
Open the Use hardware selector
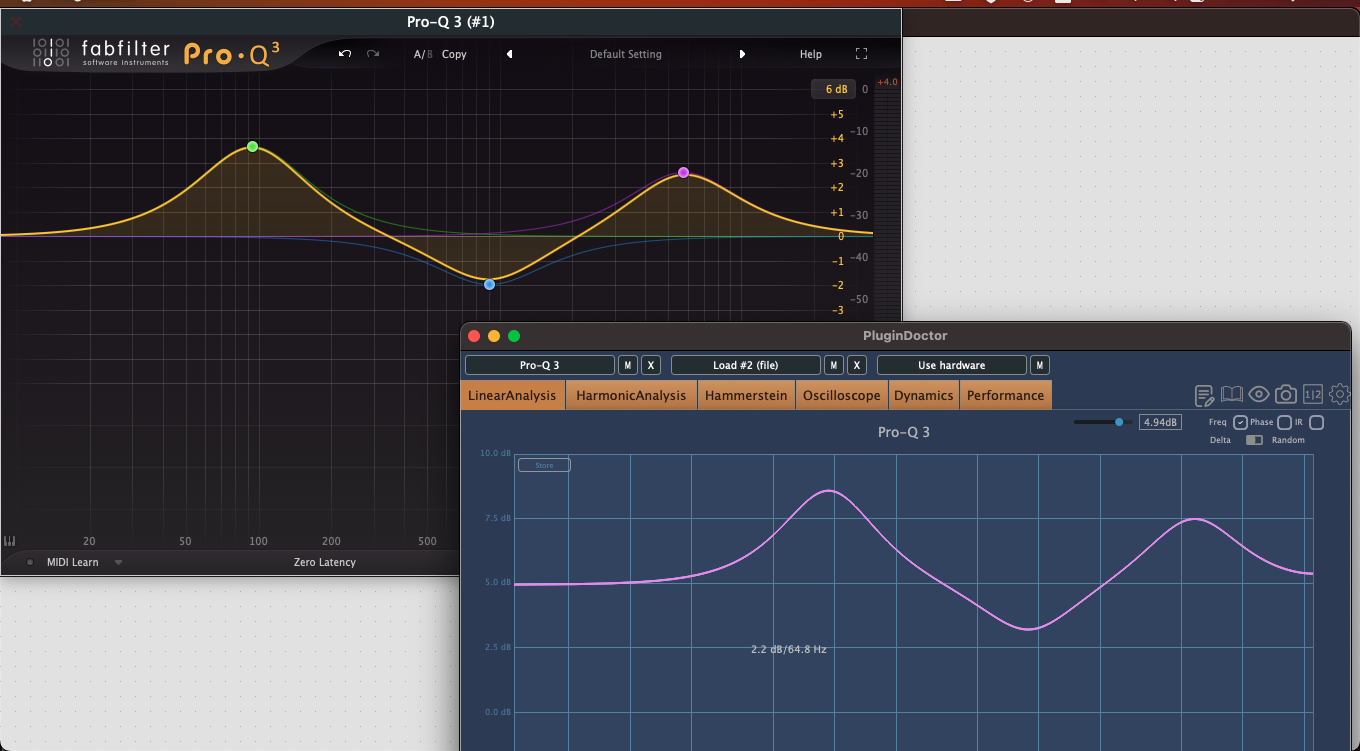point(952,365)
